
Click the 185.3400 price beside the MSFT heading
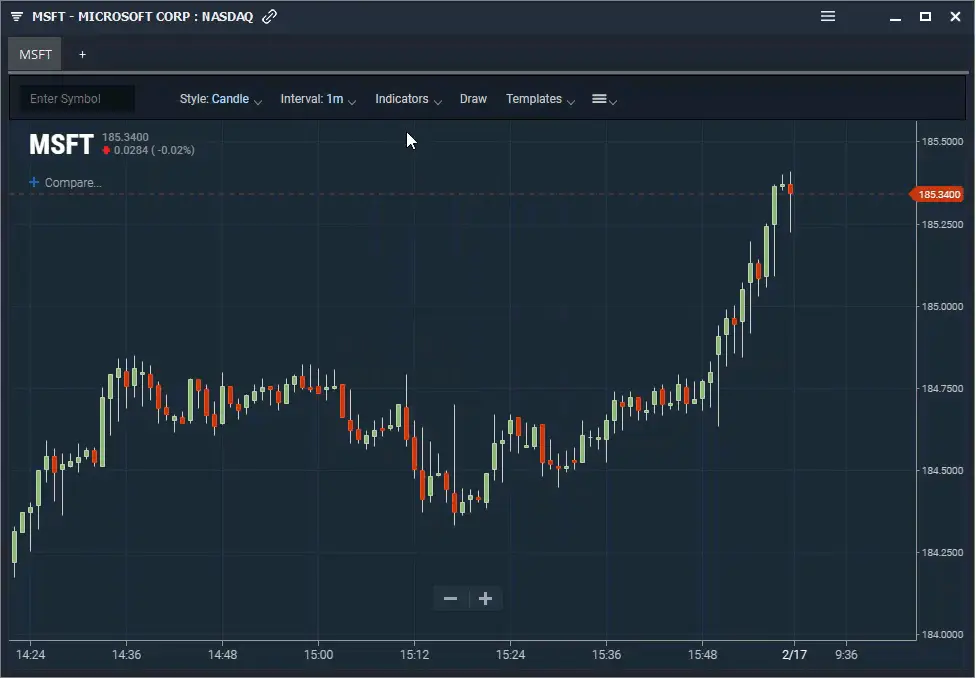125,137
